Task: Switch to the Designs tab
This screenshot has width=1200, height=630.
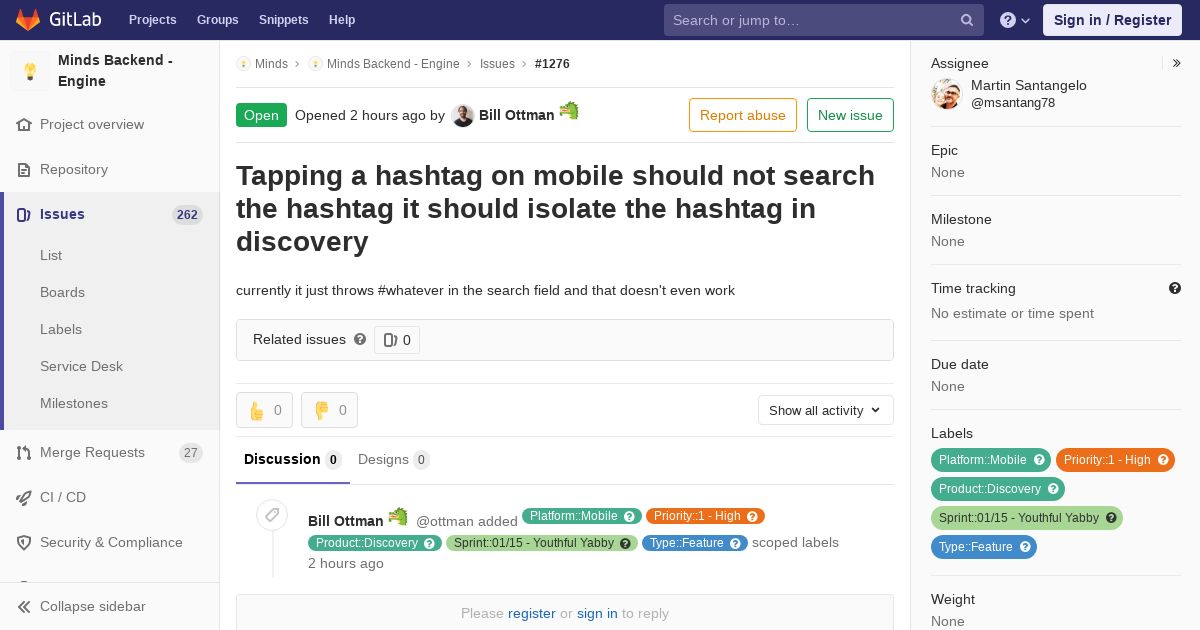Action: 393,459
